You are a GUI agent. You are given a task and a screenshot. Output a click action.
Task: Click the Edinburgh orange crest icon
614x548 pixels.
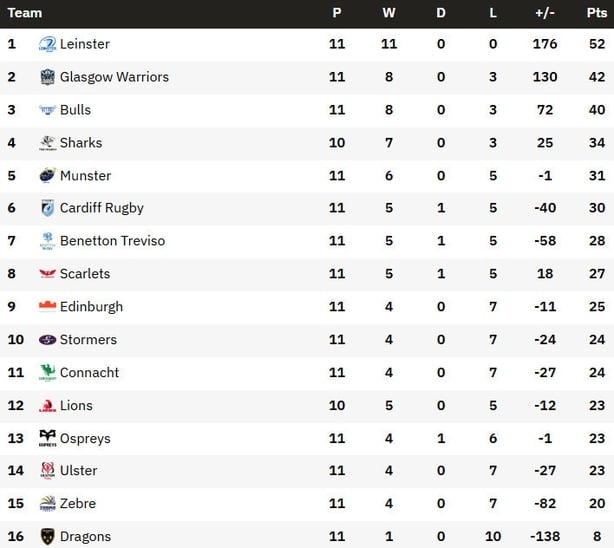[x=47, y=306]
